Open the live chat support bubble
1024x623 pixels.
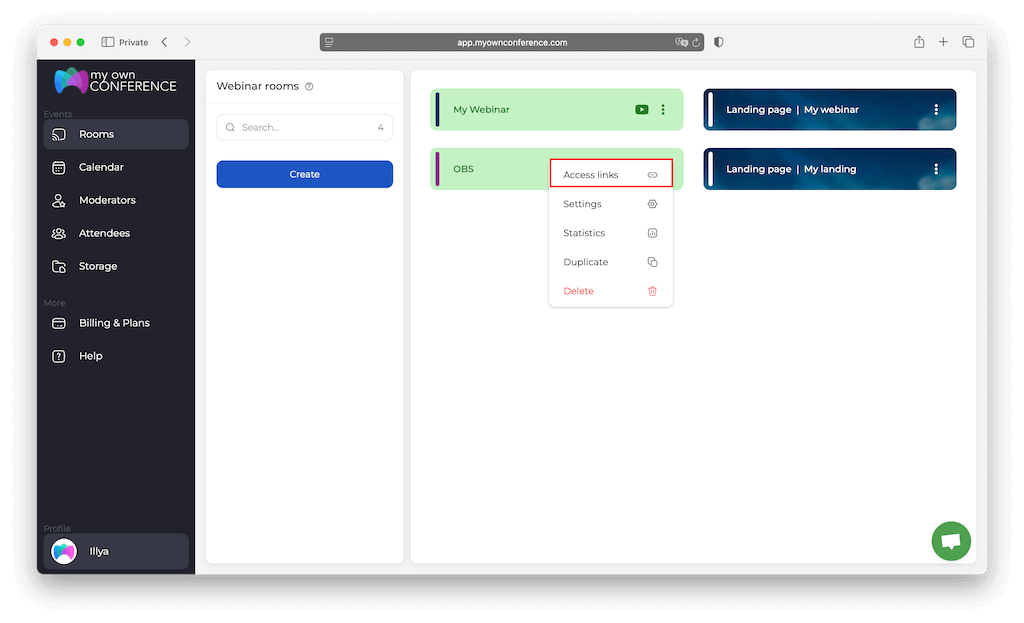pos(951,541)
